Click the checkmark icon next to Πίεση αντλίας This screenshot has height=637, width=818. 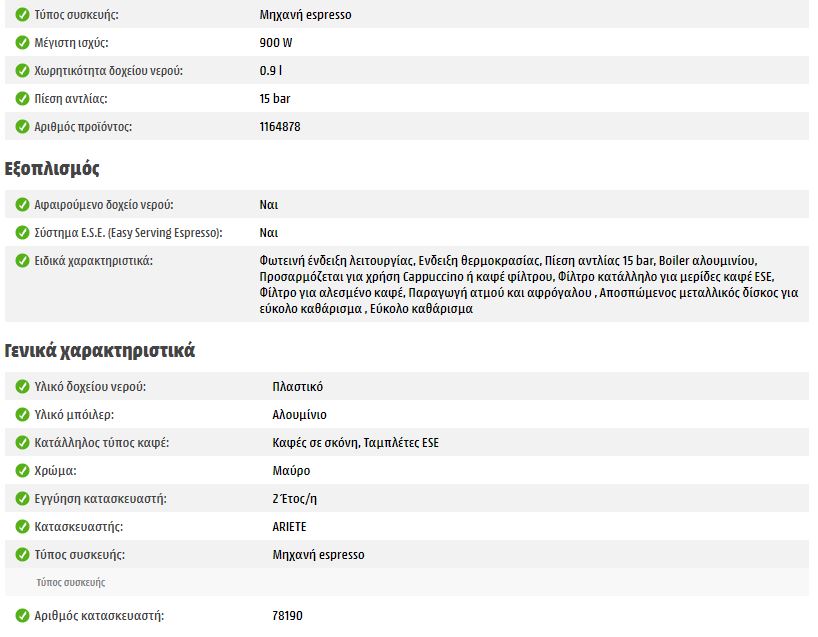pos(22,99)
